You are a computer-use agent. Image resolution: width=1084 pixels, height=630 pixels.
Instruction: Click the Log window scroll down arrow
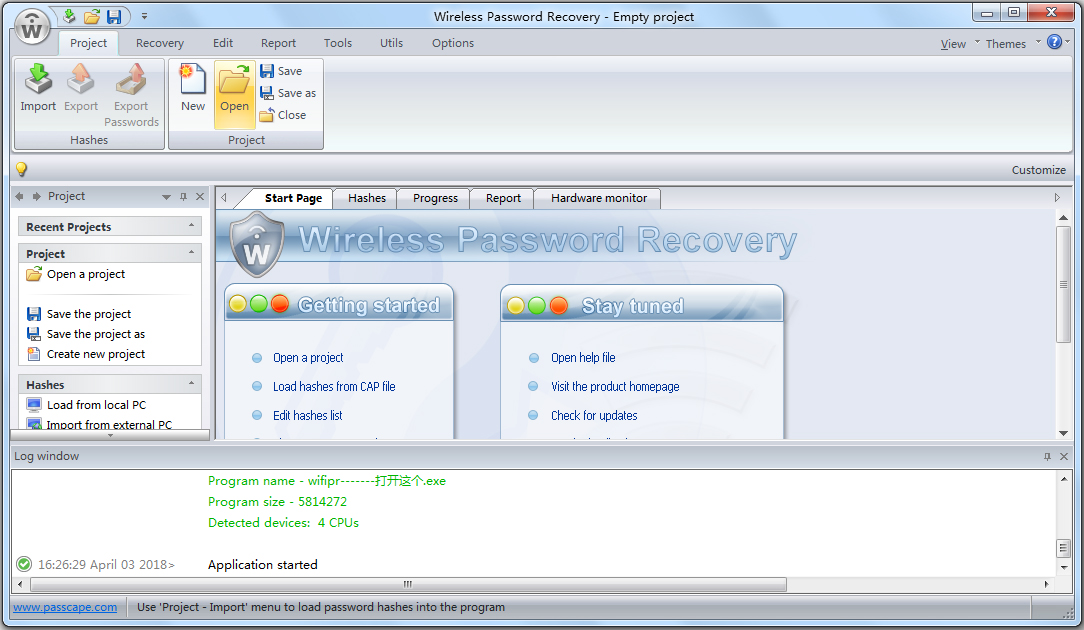point(1064,567)
